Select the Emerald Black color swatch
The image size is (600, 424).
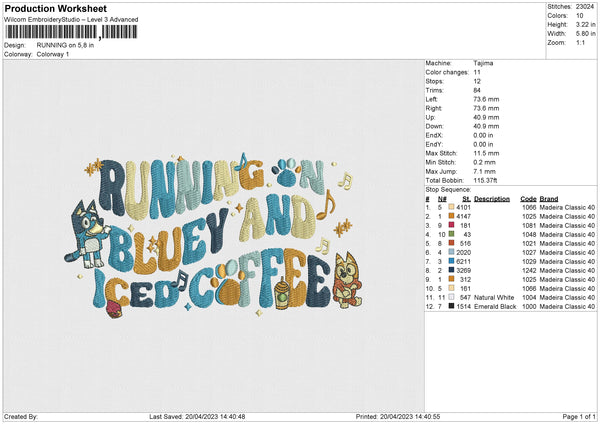pyautogui.click(x=451, y=306)
